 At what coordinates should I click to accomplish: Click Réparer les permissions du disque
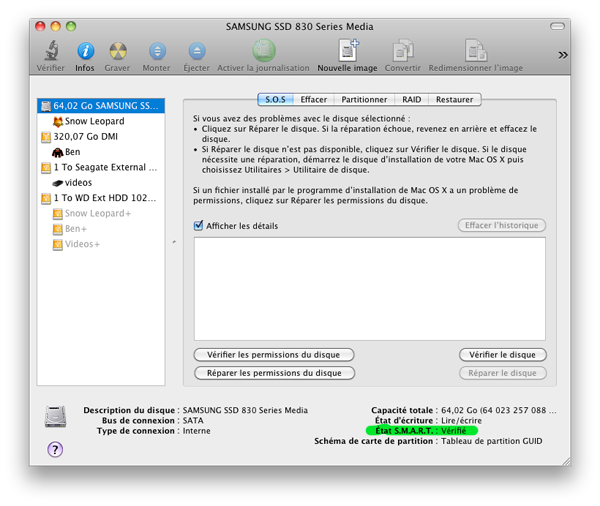click(274, 373)
